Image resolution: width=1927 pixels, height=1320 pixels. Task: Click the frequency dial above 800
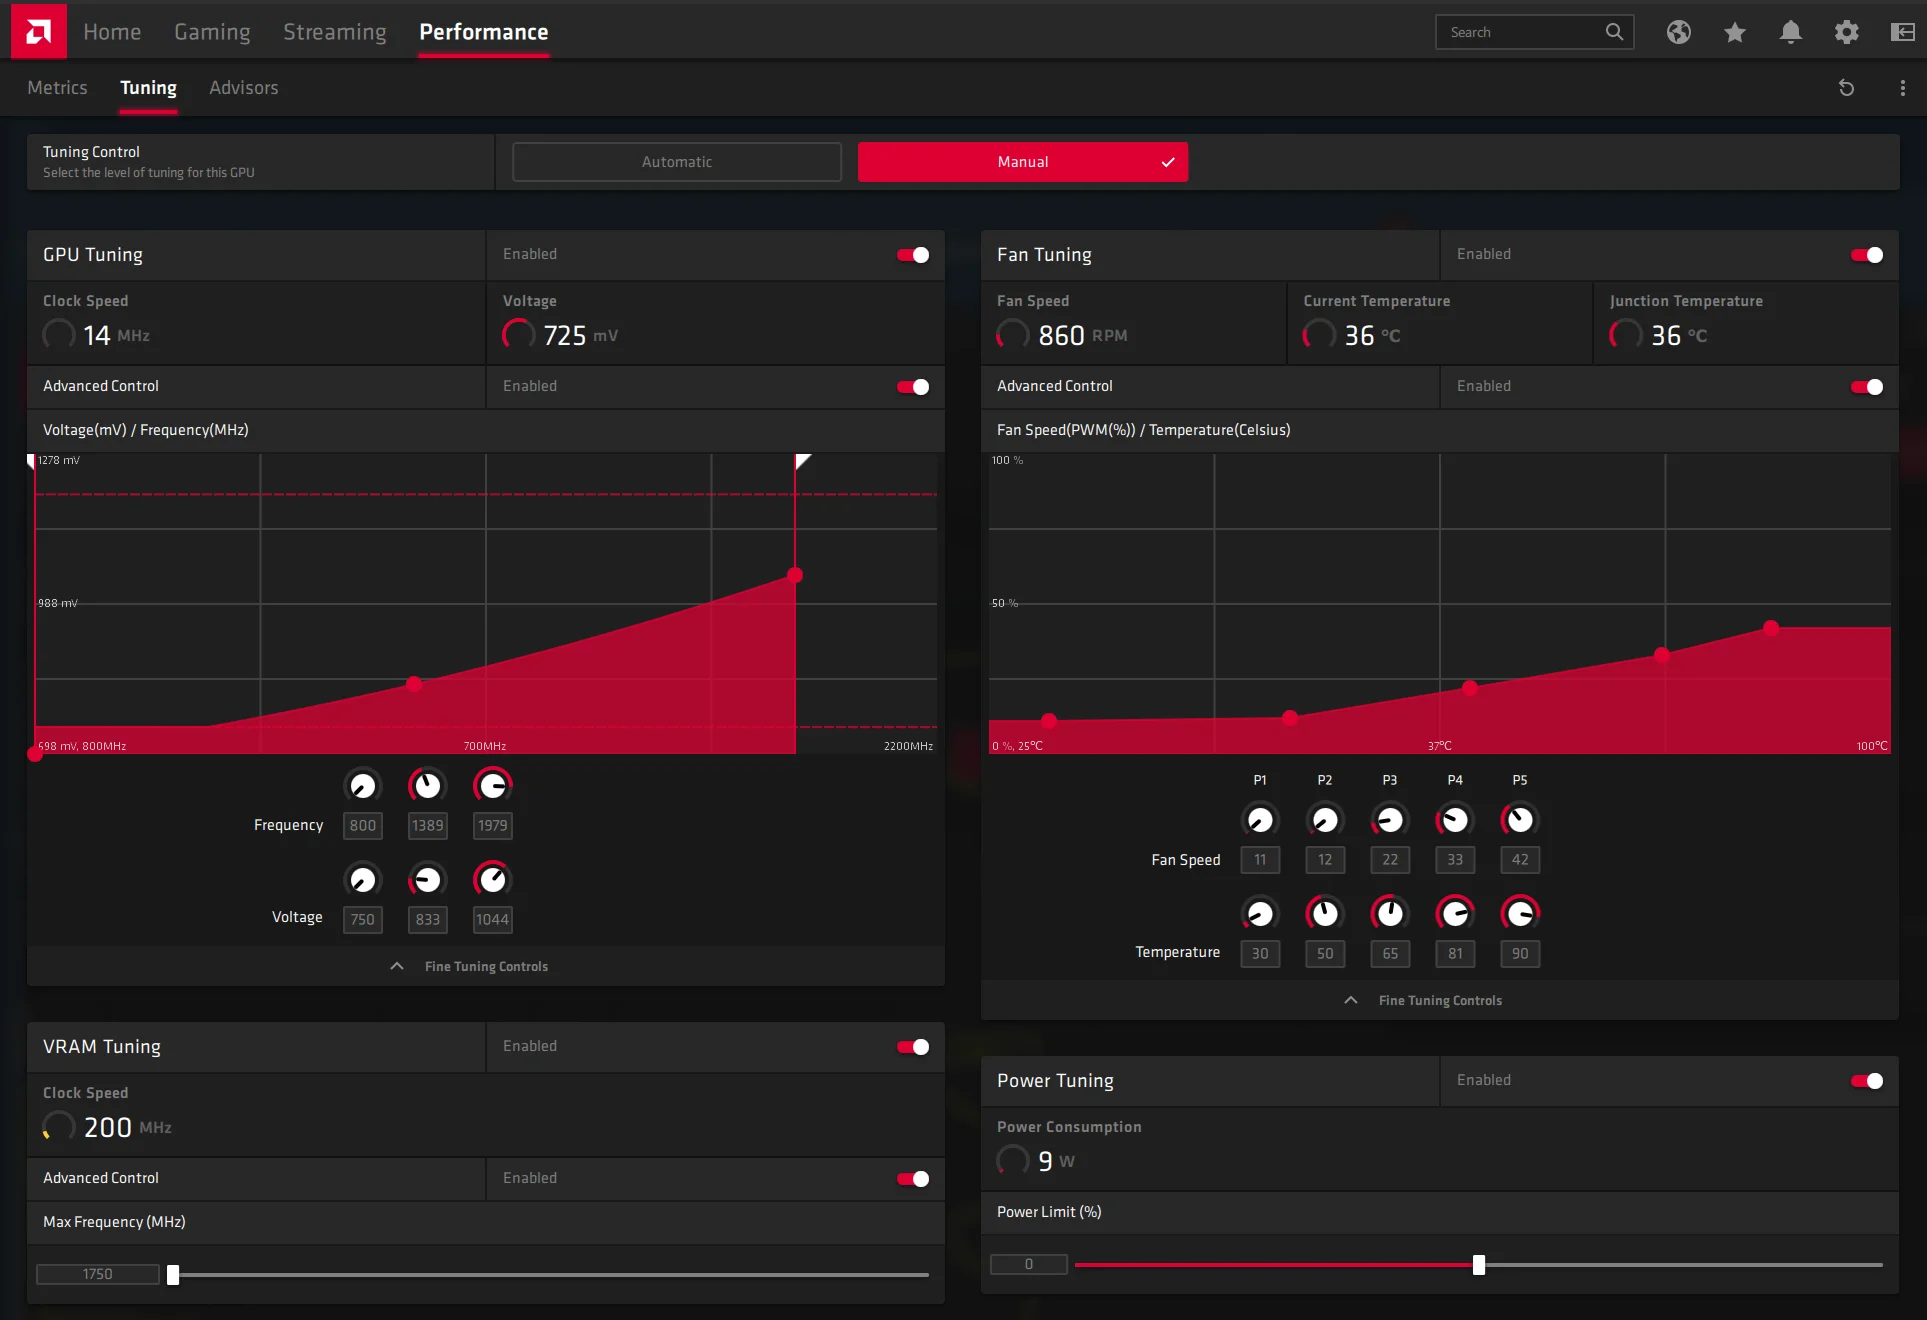click(x=363, y=786)
